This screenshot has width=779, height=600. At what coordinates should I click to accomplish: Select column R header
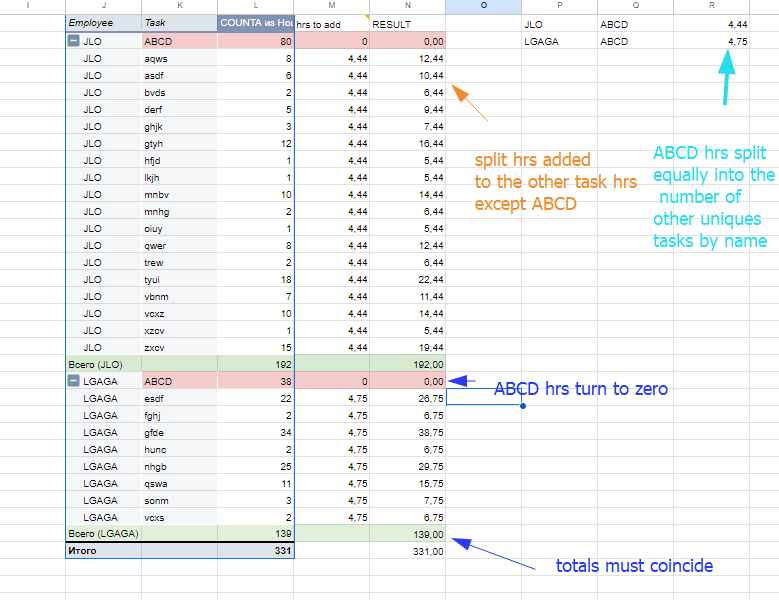click(x=711, y=5)
